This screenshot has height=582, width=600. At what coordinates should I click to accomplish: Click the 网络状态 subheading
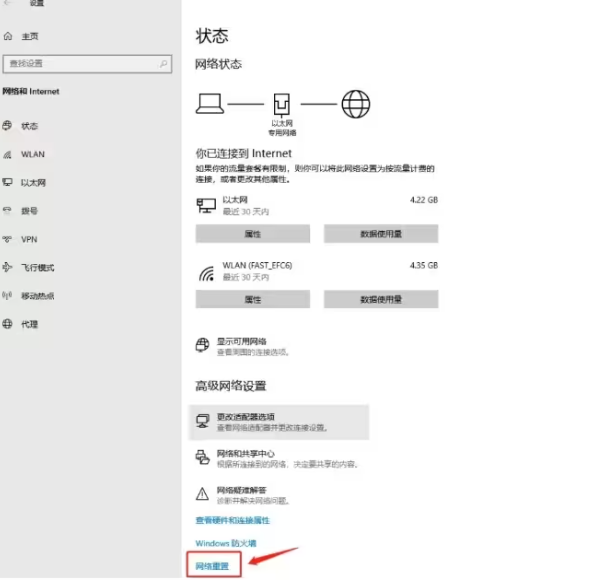218,64
